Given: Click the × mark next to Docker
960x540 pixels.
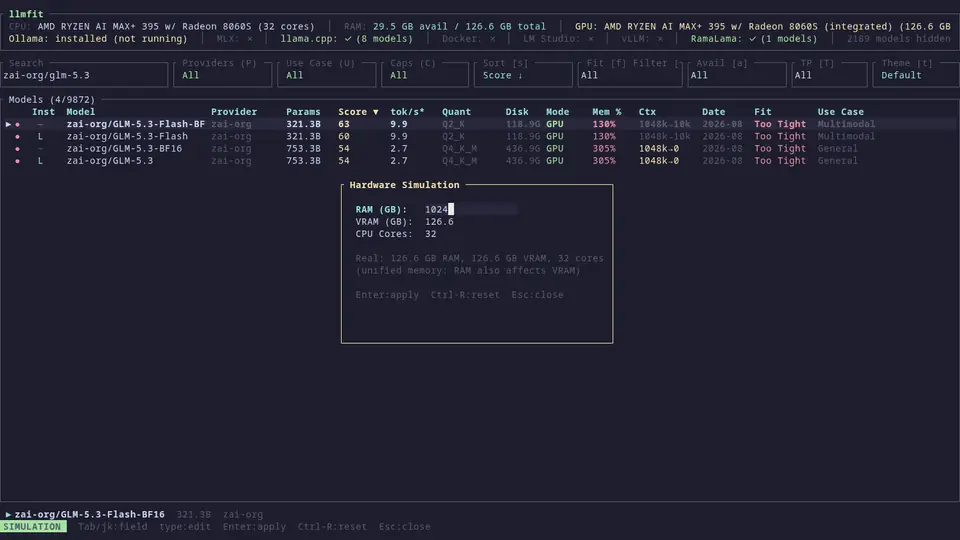Looking at the screenshot, I should coord(492,39).
